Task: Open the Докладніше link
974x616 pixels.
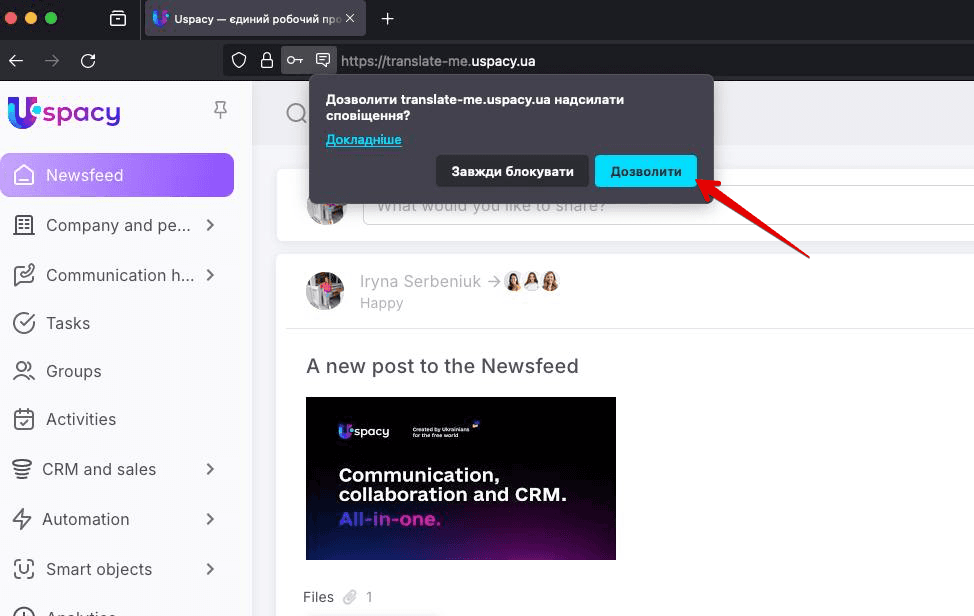Action: (x=363, y=140)
